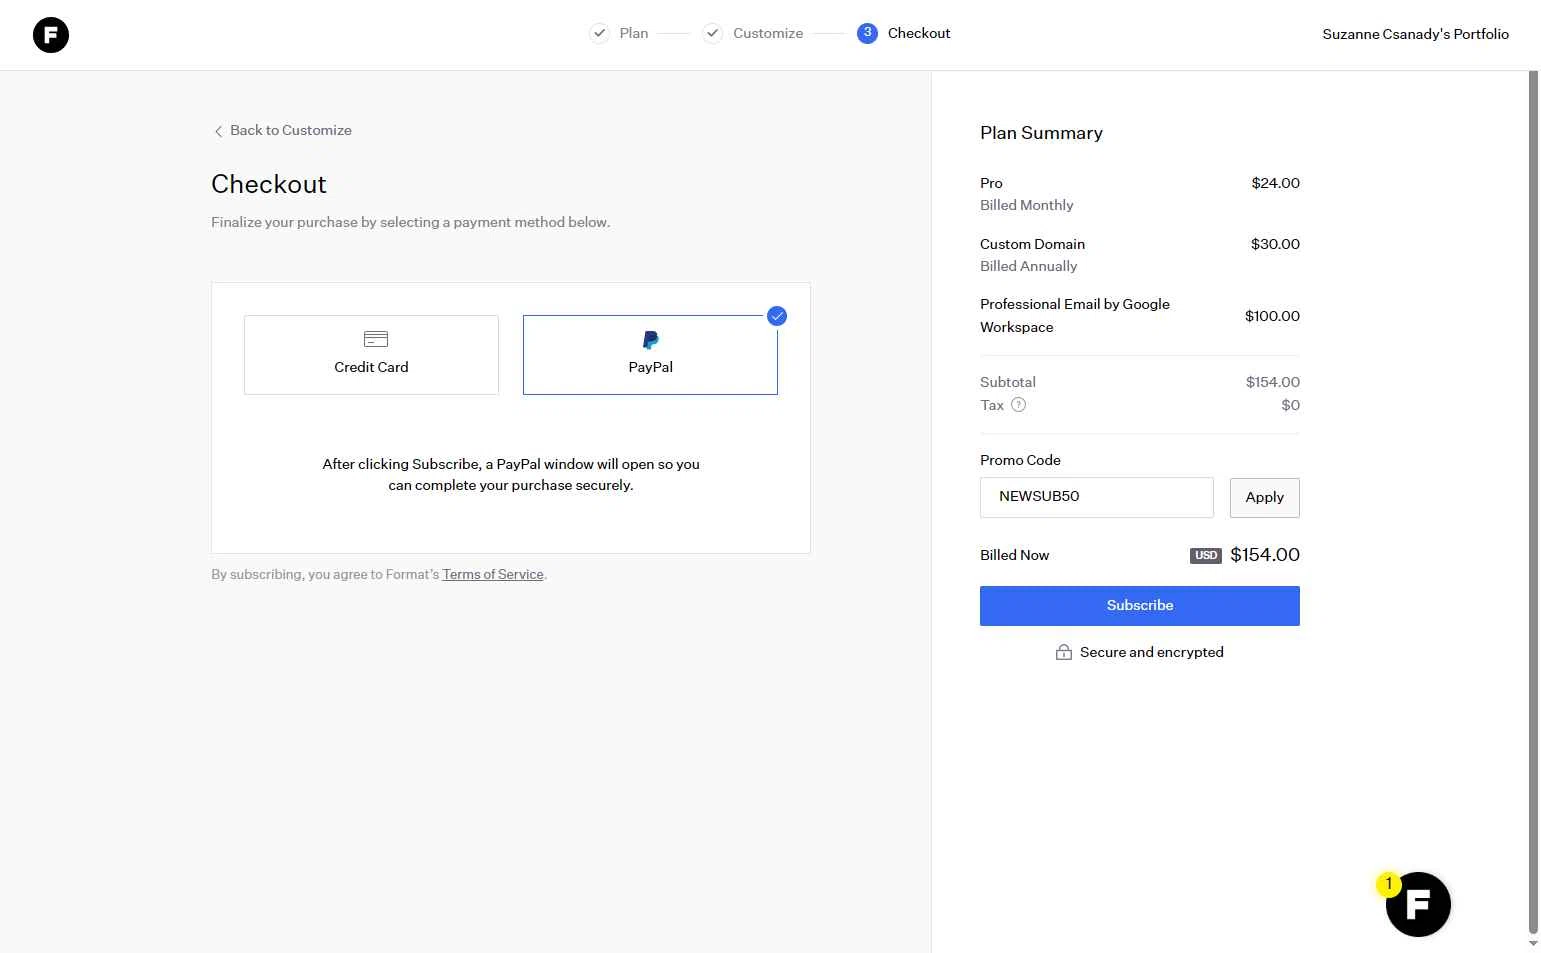Open Suzanne Csanady's Portfolio link
This screenshot has height=953, width=1541.
pos(1415,34)
